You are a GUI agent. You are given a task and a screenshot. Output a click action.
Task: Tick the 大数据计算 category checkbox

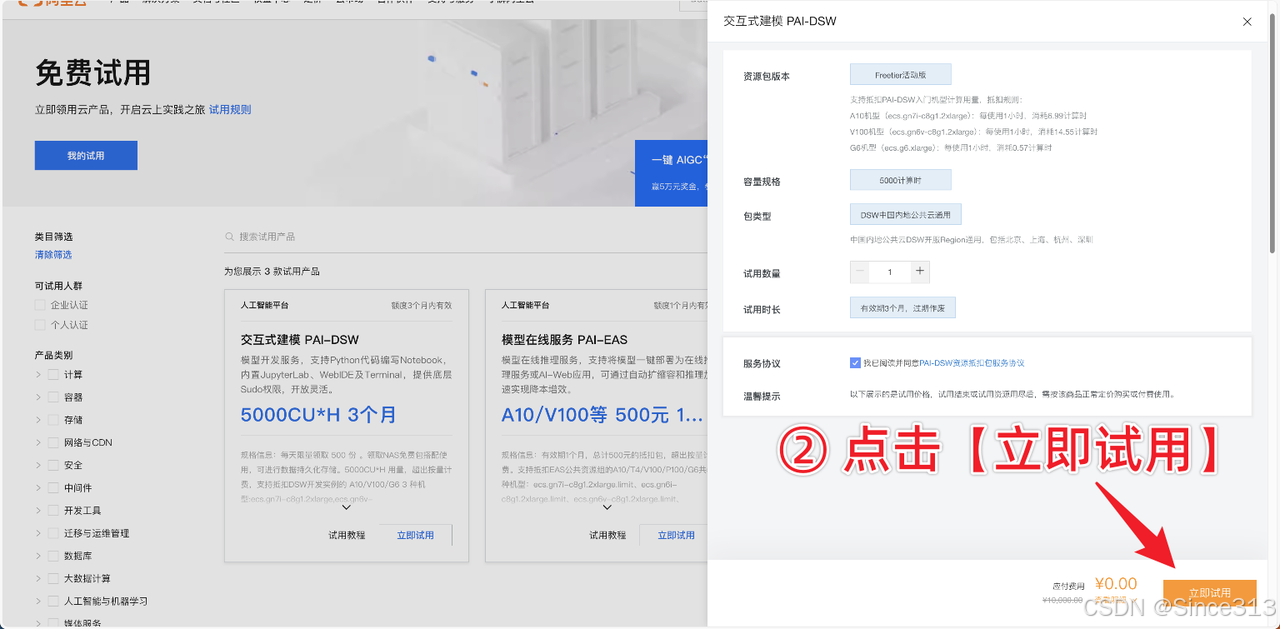click(53, 578)
